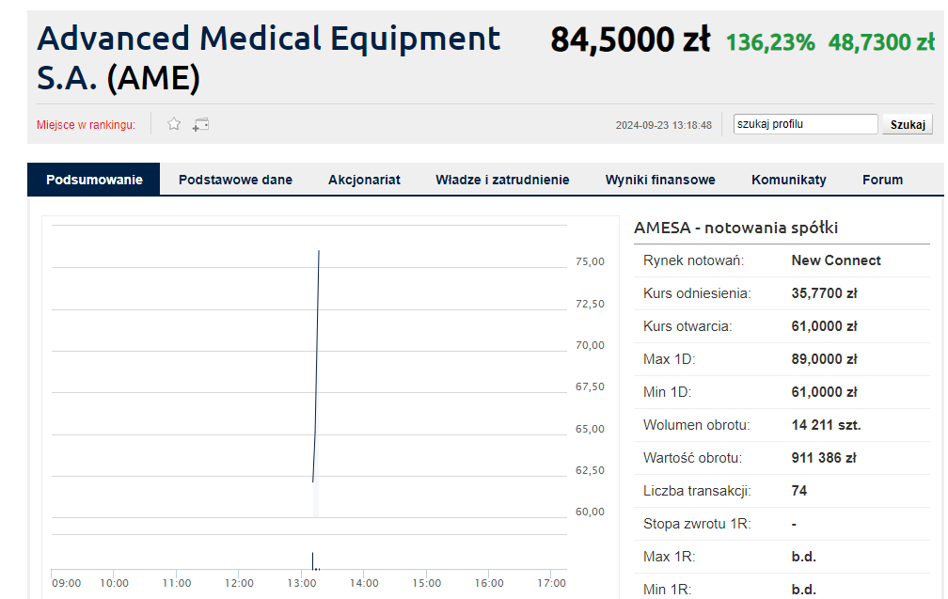Click Max 1D value 89,0000 zł
The height and width of the screenshot is (599, 948).
(825, 359)
